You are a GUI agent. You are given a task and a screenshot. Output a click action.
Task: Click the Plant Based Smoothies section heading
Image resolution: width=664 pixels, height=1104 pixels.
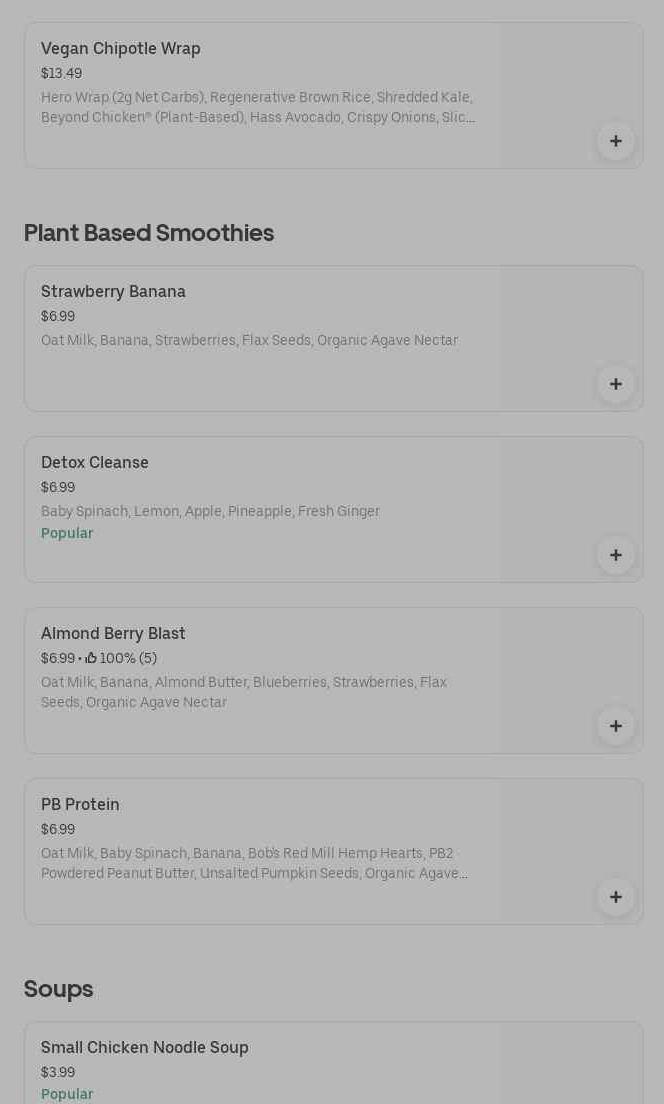coord(149,233)
